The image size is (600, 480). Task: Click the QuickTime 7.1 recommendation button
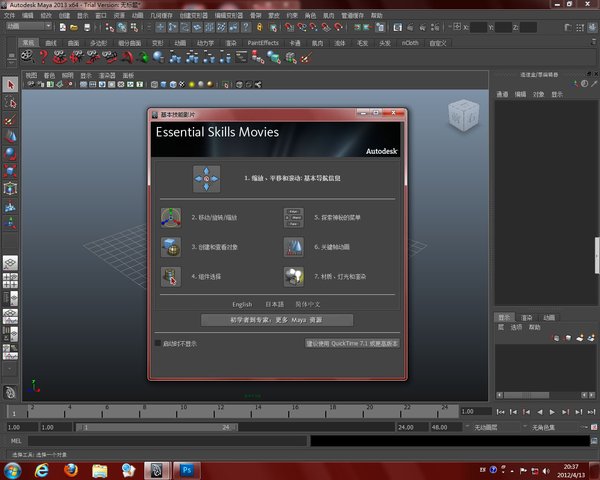point(352,343)
